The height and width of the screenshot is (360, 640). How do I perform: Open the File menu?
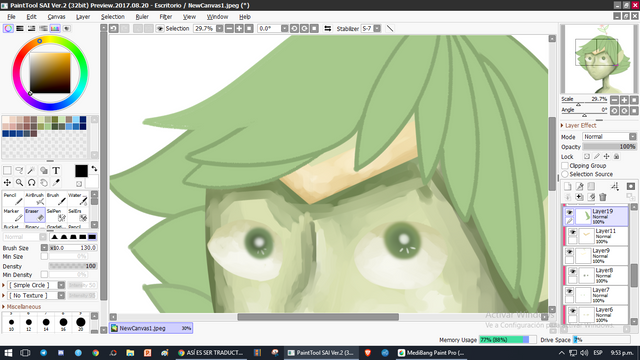11,17
